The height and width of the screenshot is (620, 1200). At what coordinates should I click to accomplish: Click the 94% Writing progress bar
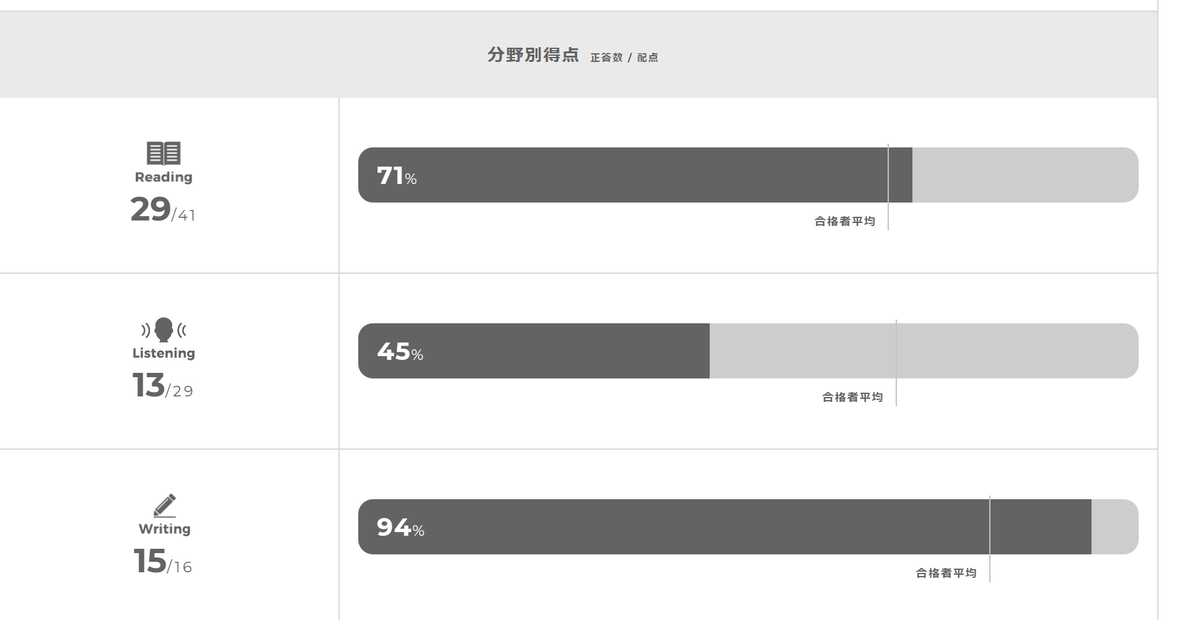point(748,527)
